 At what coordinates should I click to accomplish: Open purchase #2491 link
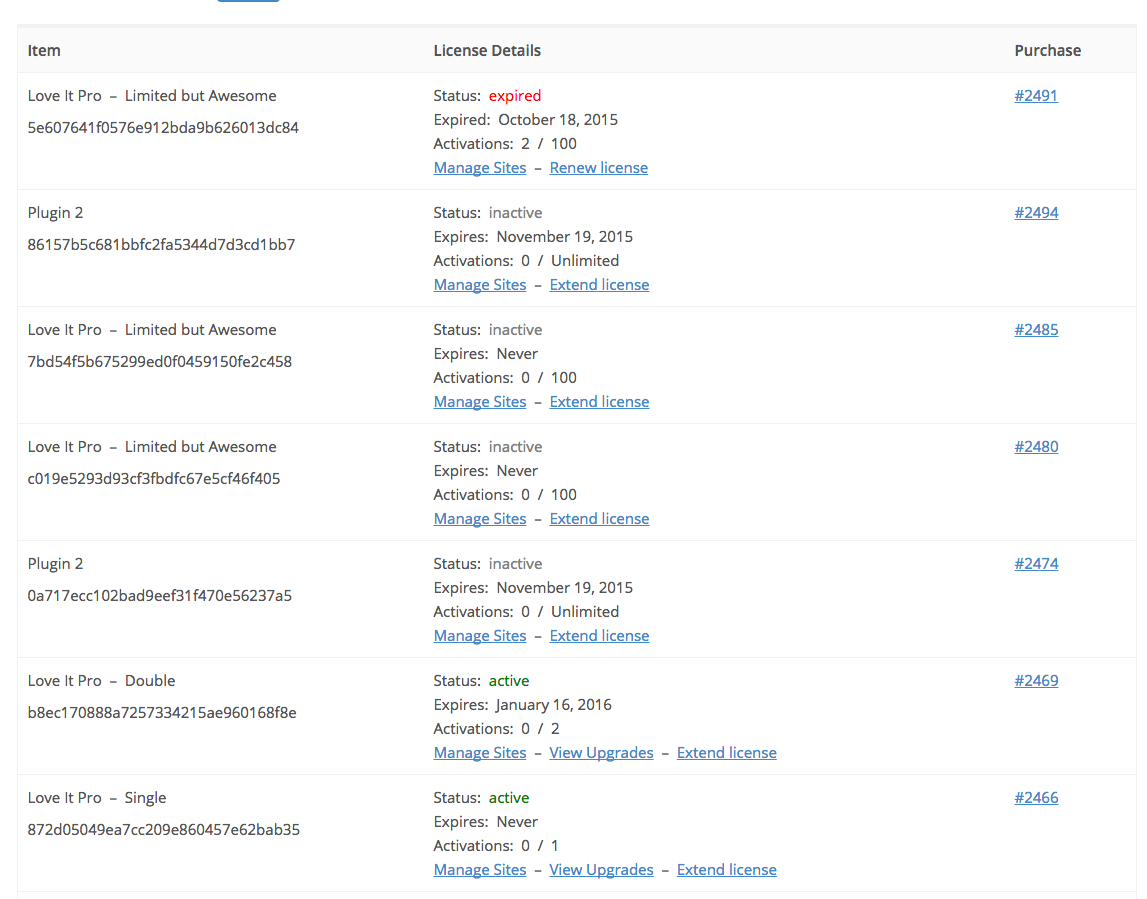[1035, 96]
